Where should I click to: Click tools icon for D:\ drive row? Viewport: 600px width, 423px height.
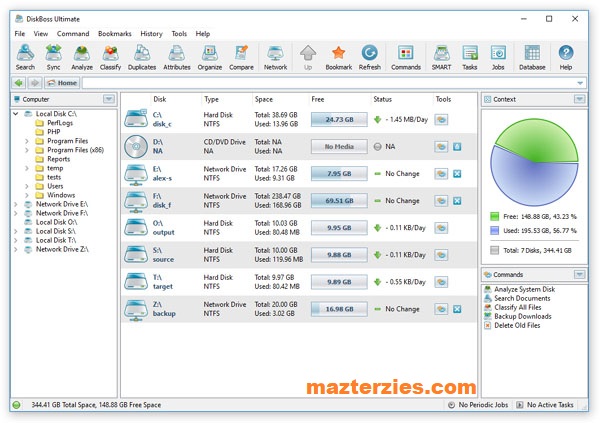[x=441, y=147]
